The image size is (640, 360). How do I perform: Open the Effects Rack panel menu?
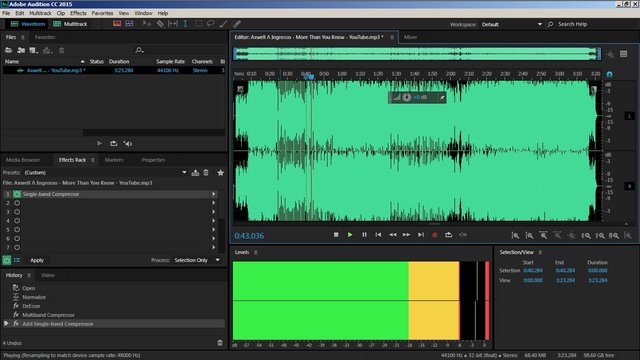click(x=93, y=160)
